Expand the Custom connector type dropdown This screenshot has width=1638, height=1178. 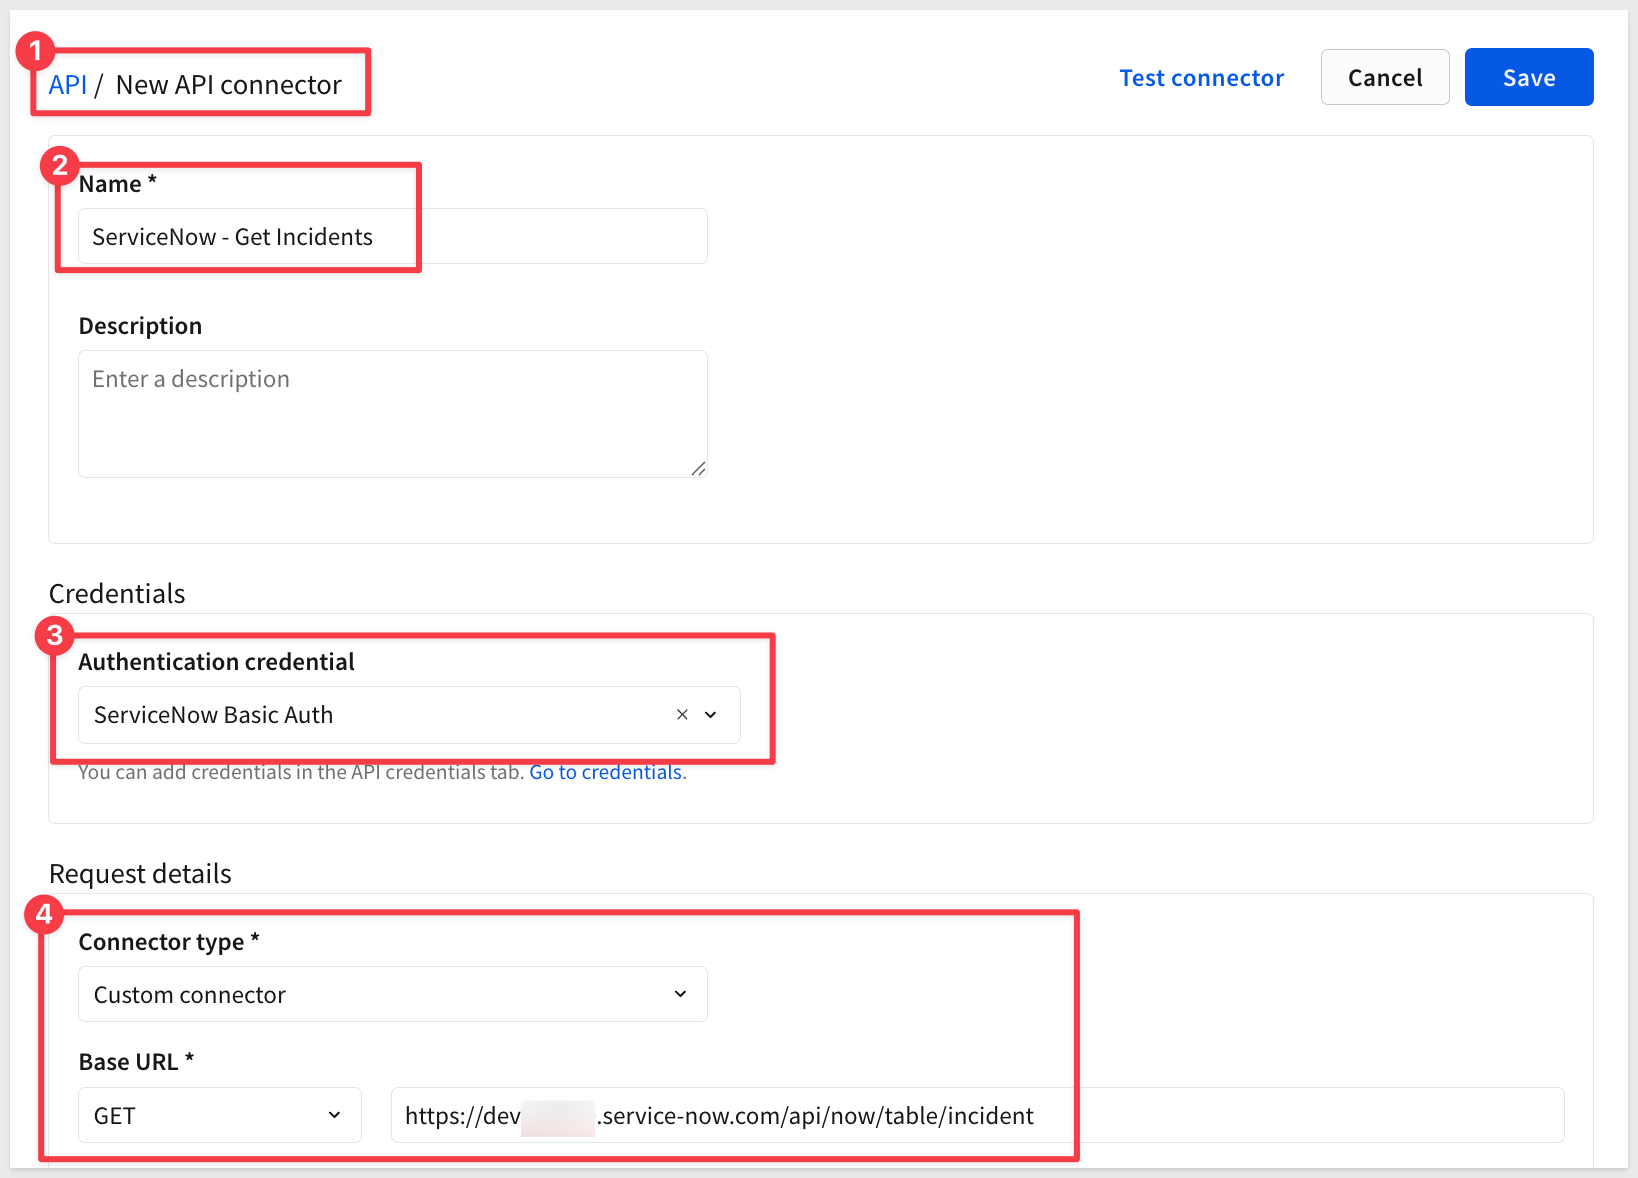380,994
